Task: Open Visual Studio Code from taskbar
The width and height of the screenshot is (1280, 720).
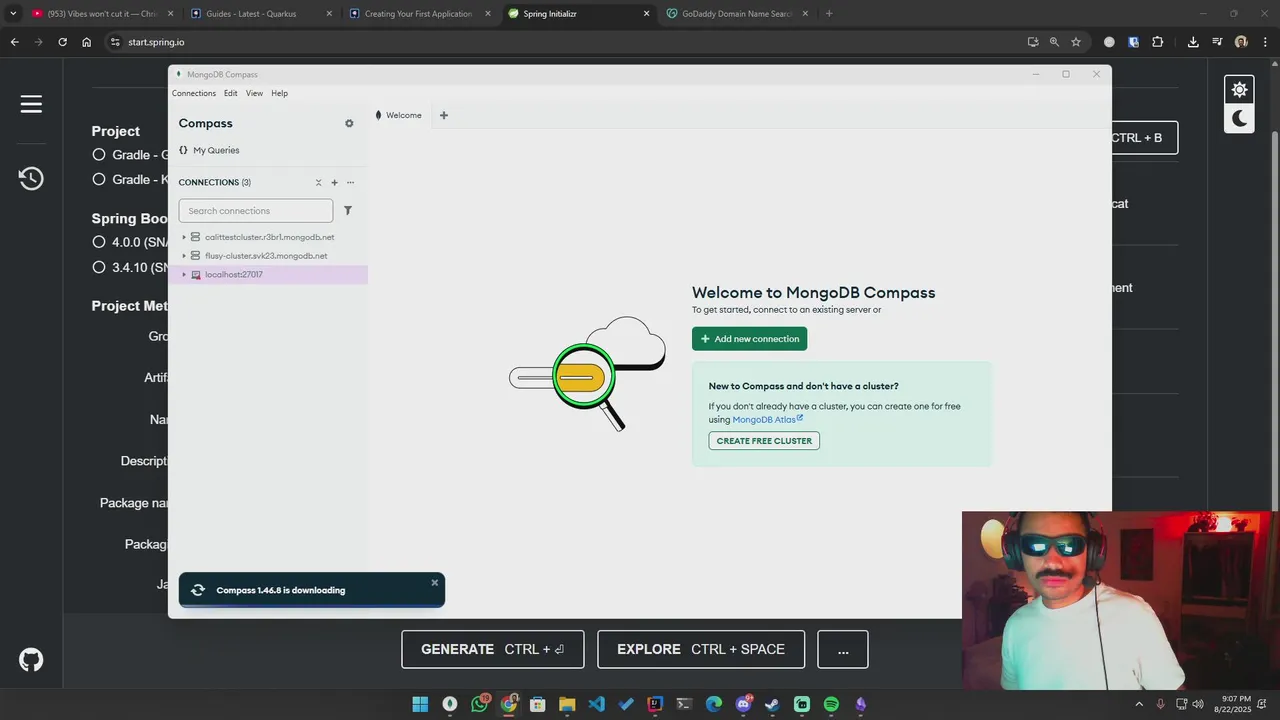Action: [x=597, y=704]
